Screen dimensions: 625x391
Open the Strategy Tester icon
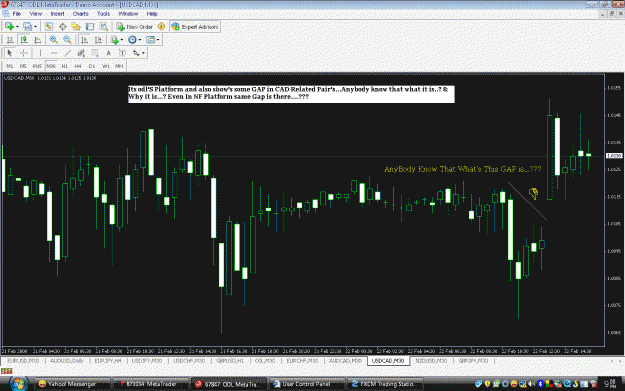coord(104,27)
